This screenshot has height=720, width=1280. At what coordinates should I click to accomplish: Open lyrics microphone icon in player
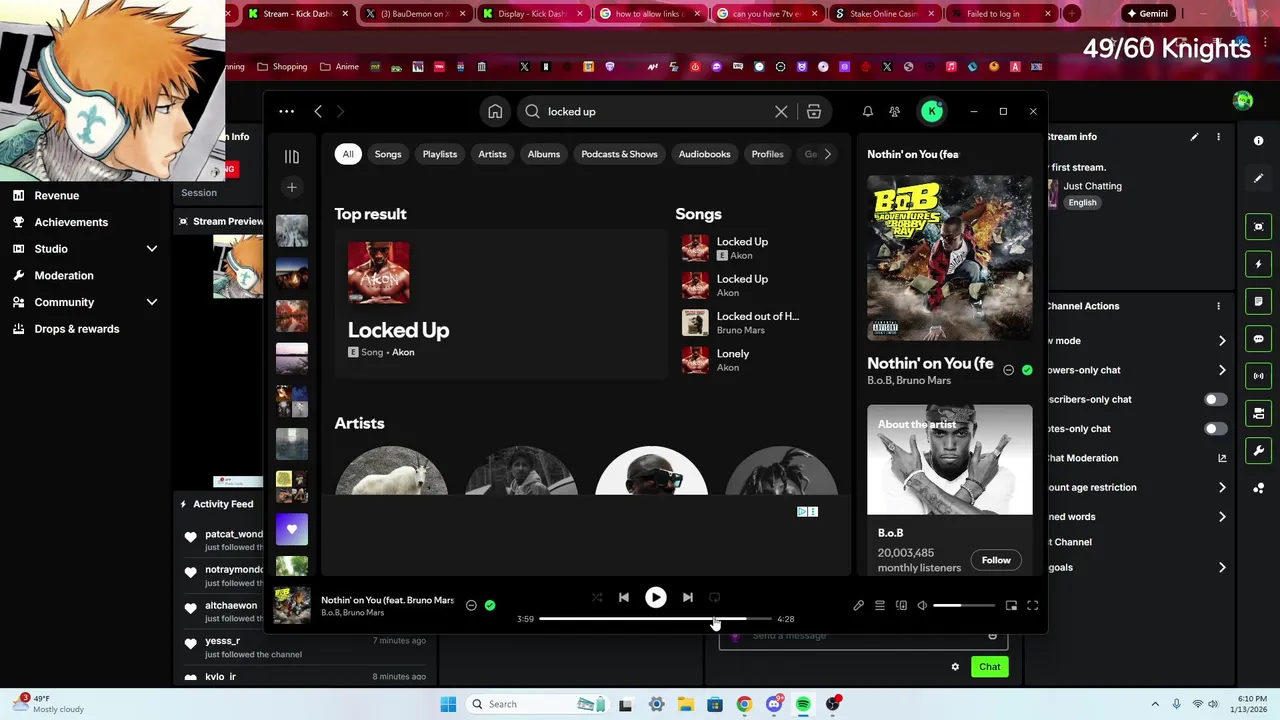[858, 605]
